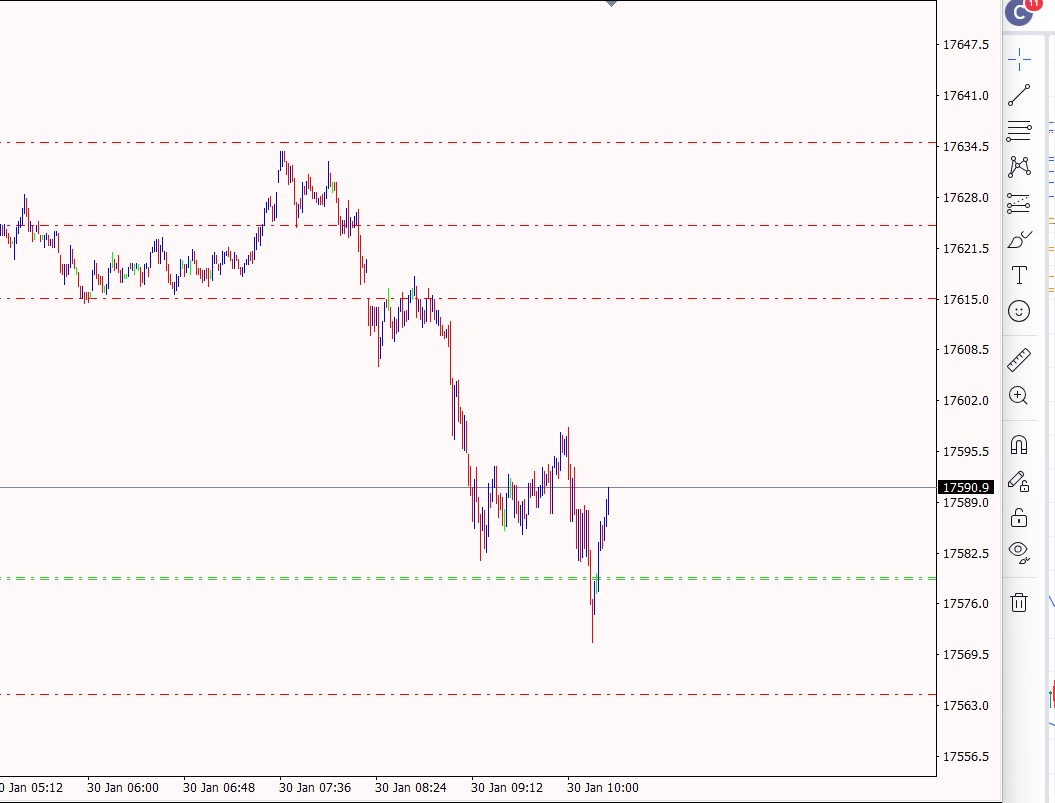Click the 17602.0 price axis label
Image resolution: width=1055 pixels, height=803 pixels.
966,400
